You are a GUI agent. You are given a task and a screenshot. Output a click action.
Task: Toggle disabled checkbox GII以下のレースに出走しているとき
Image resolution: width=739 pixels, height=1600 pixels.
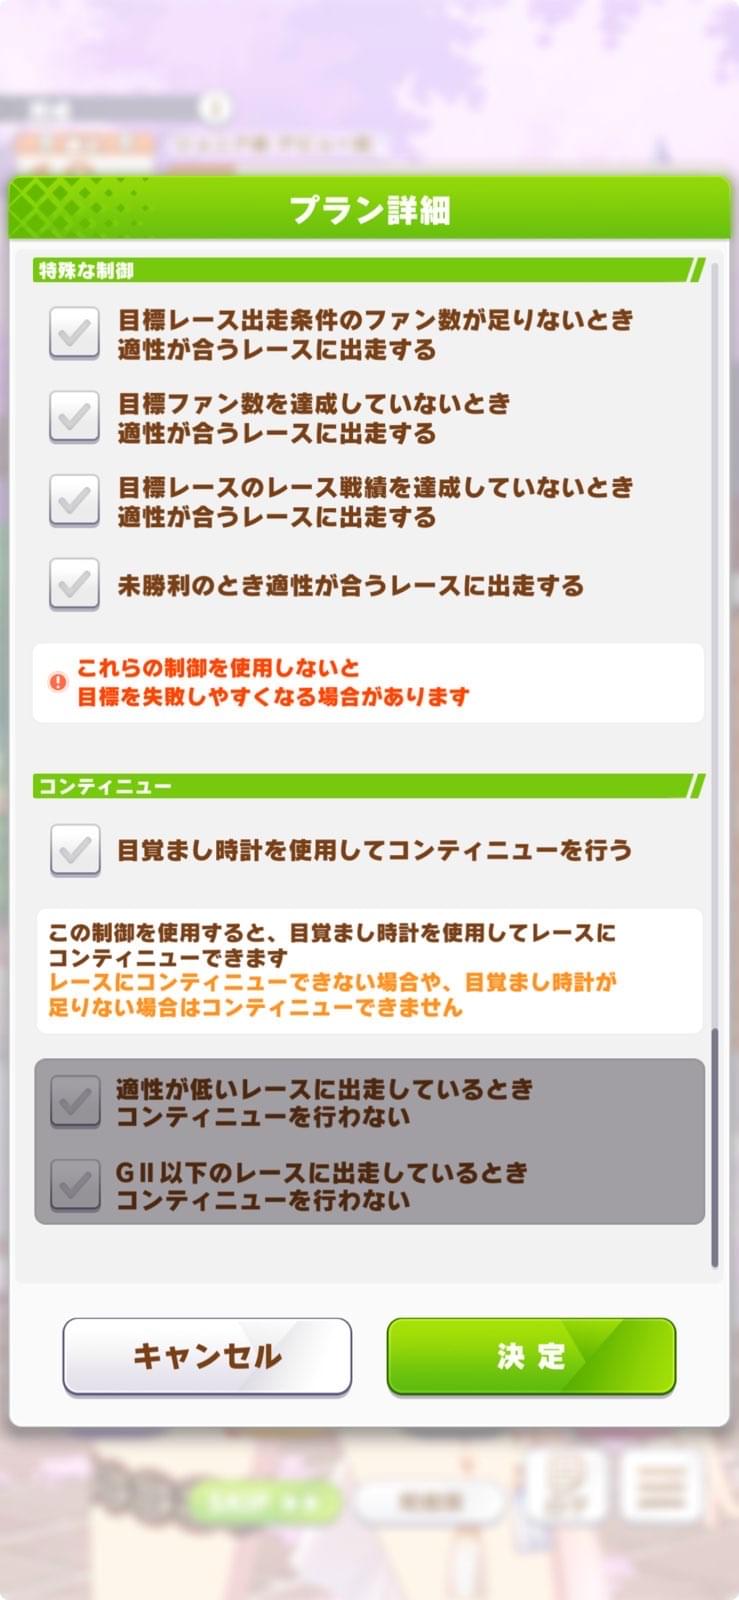point(75,1186)
